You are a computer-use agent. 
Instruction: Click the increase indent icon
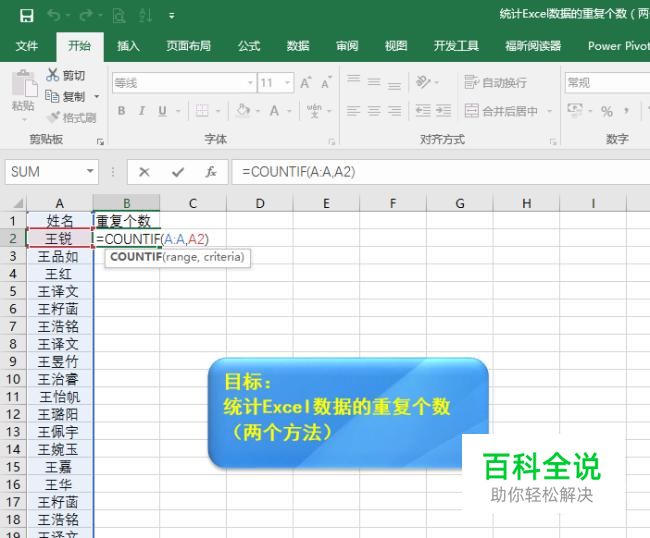click(444, 111)
